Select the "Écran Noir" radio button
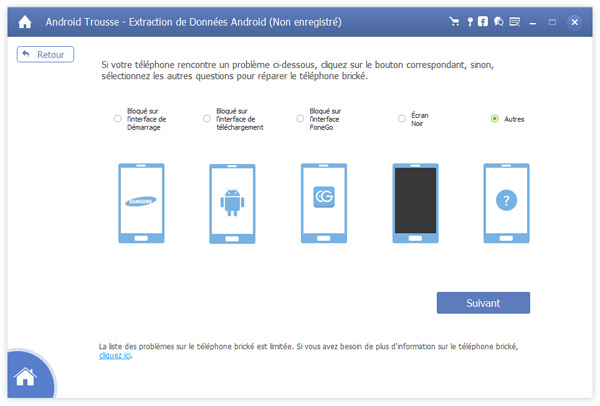The width and height of the screenshot is (600, 406). coord(402,118)
